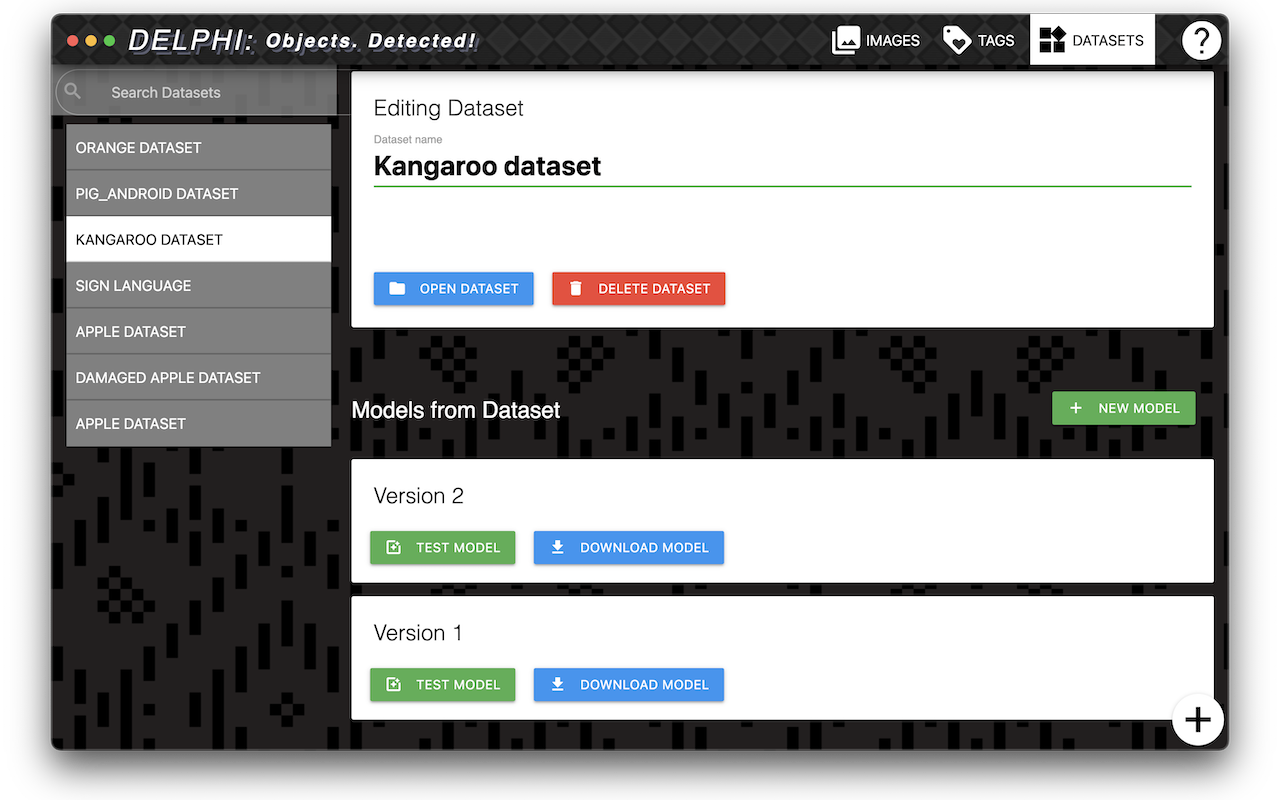Select Orange Dataset in the list
This screenshot has height=800, width=1280.
click(198, 148)
